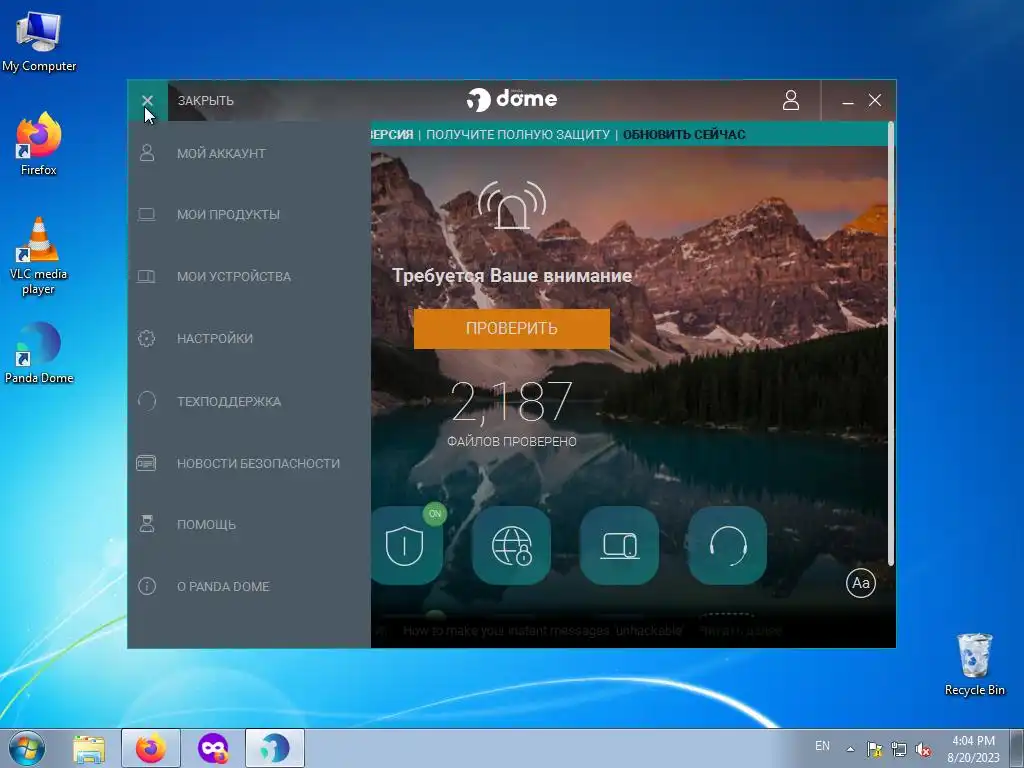
Task: Open File Explorer from taskbar
Action: pos(89,748)
